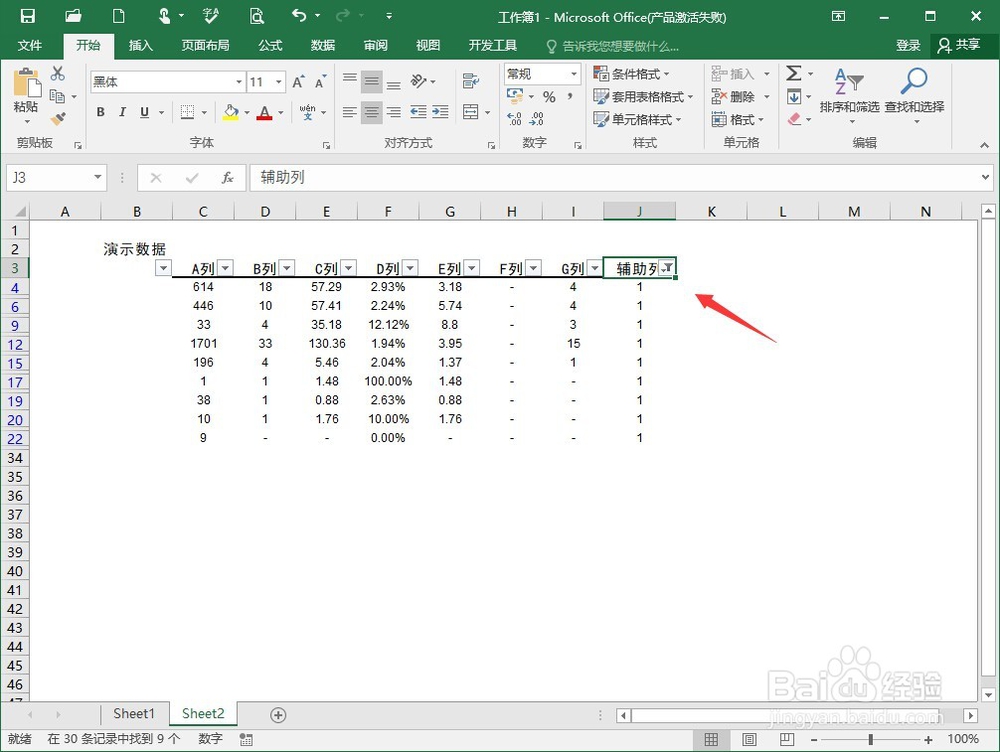Toggle italic formatting with the I button
Viewport: 1000px width, 752px height.
[121, 112]
